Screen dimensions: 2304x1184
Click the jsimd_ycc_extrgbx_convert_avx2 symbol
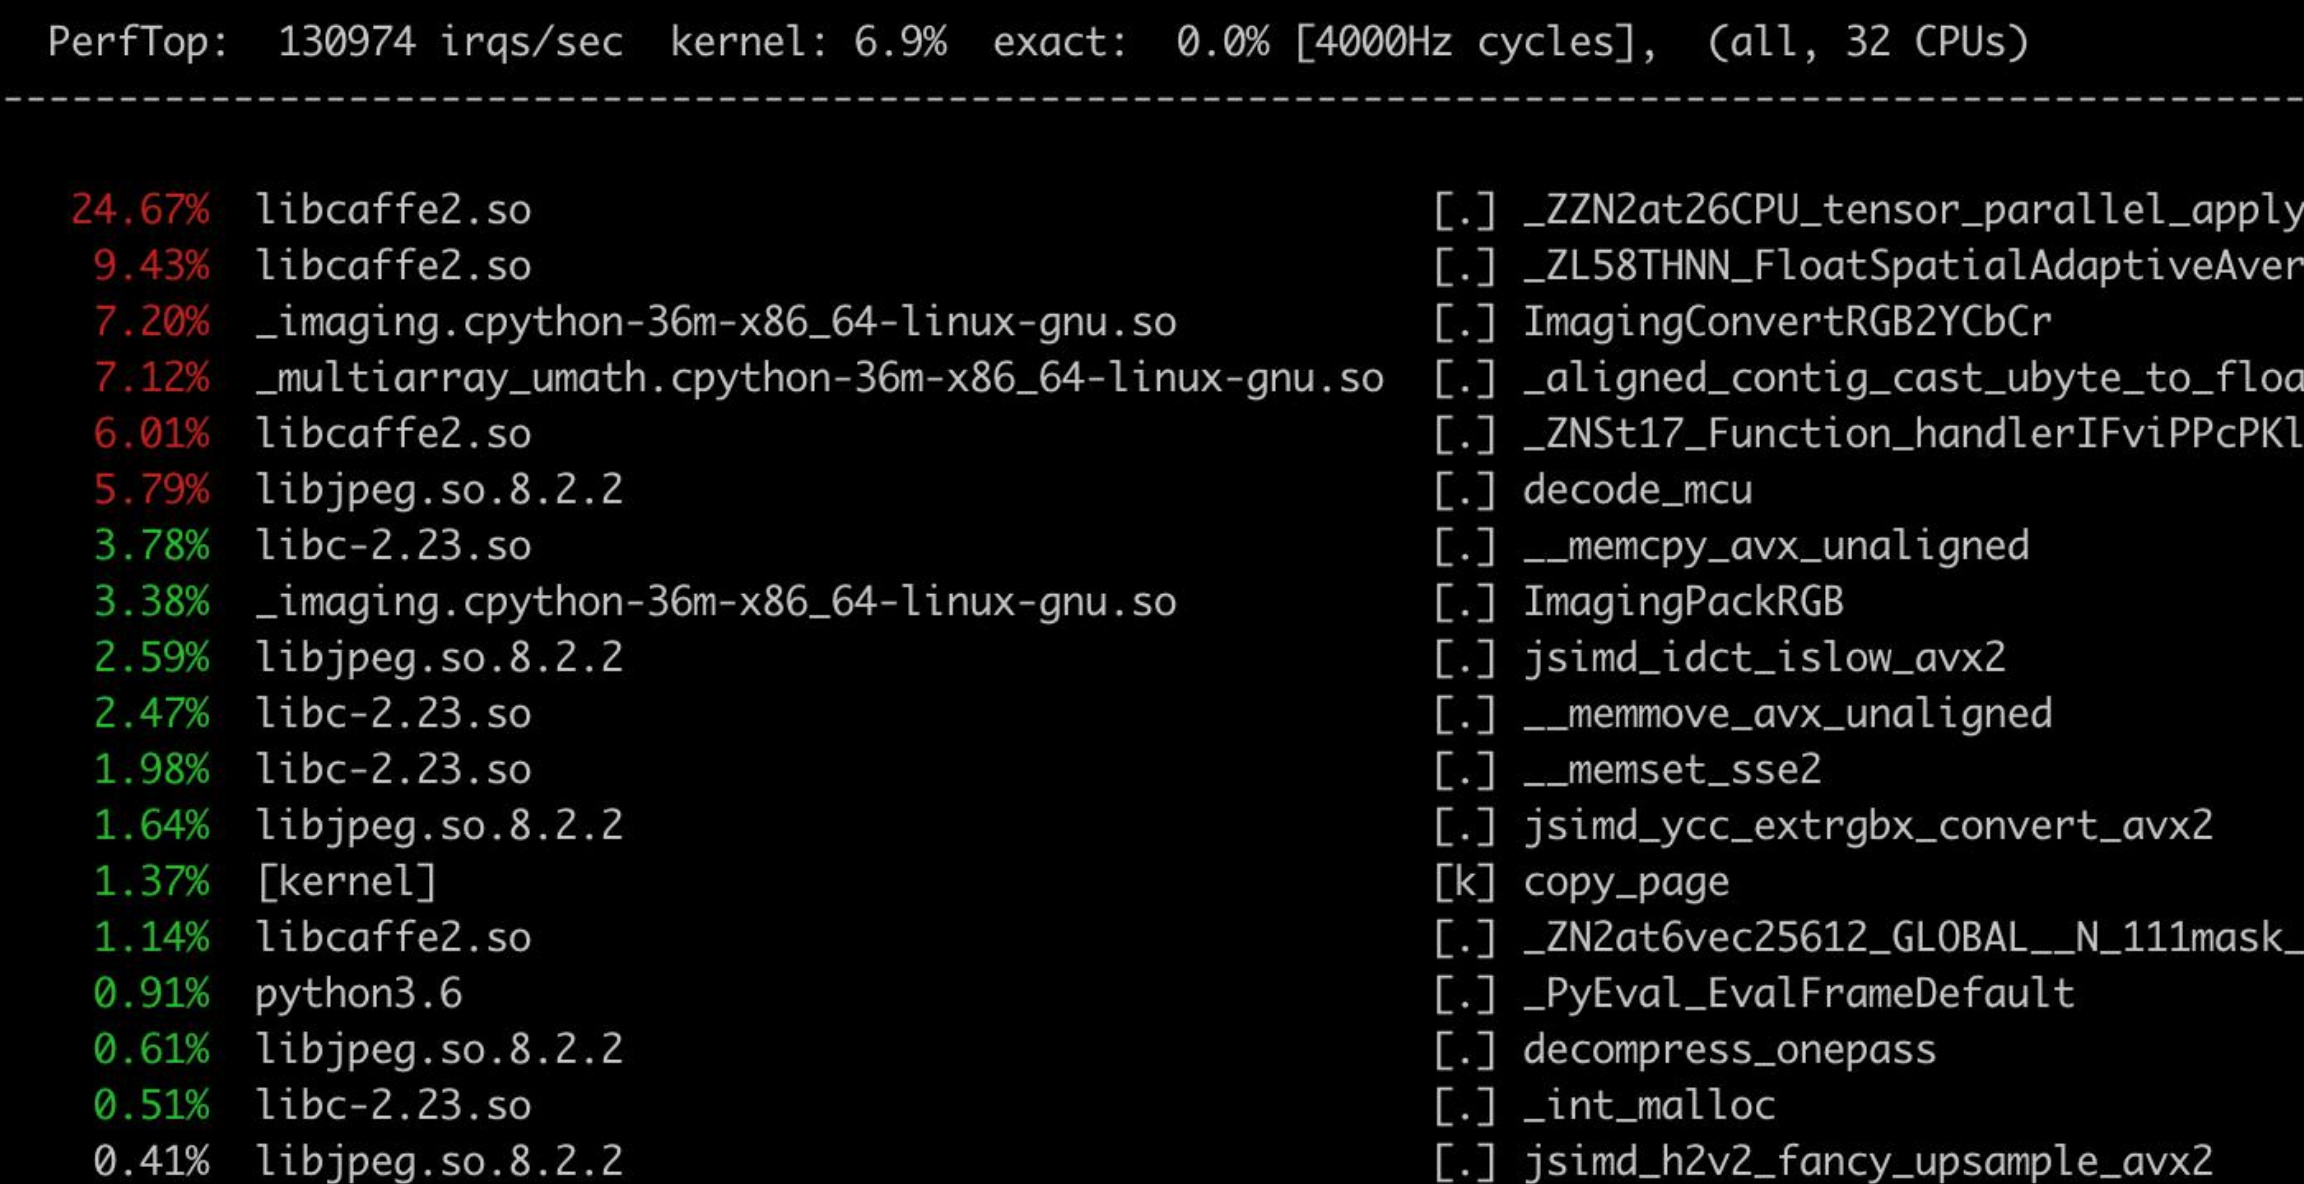point(1867,826)
